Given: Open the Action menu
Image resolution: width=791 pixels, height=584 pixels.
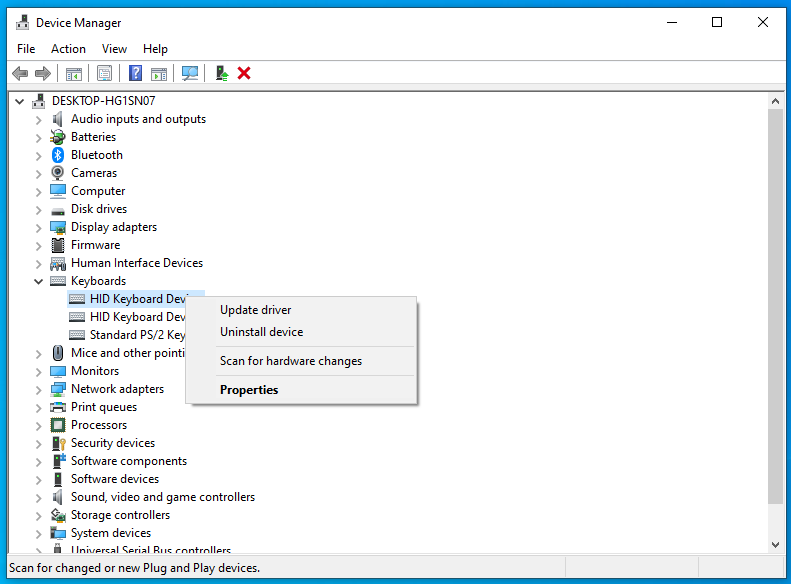Looking at the screenshot, I should pyautogui.click(x=68, y=49).
